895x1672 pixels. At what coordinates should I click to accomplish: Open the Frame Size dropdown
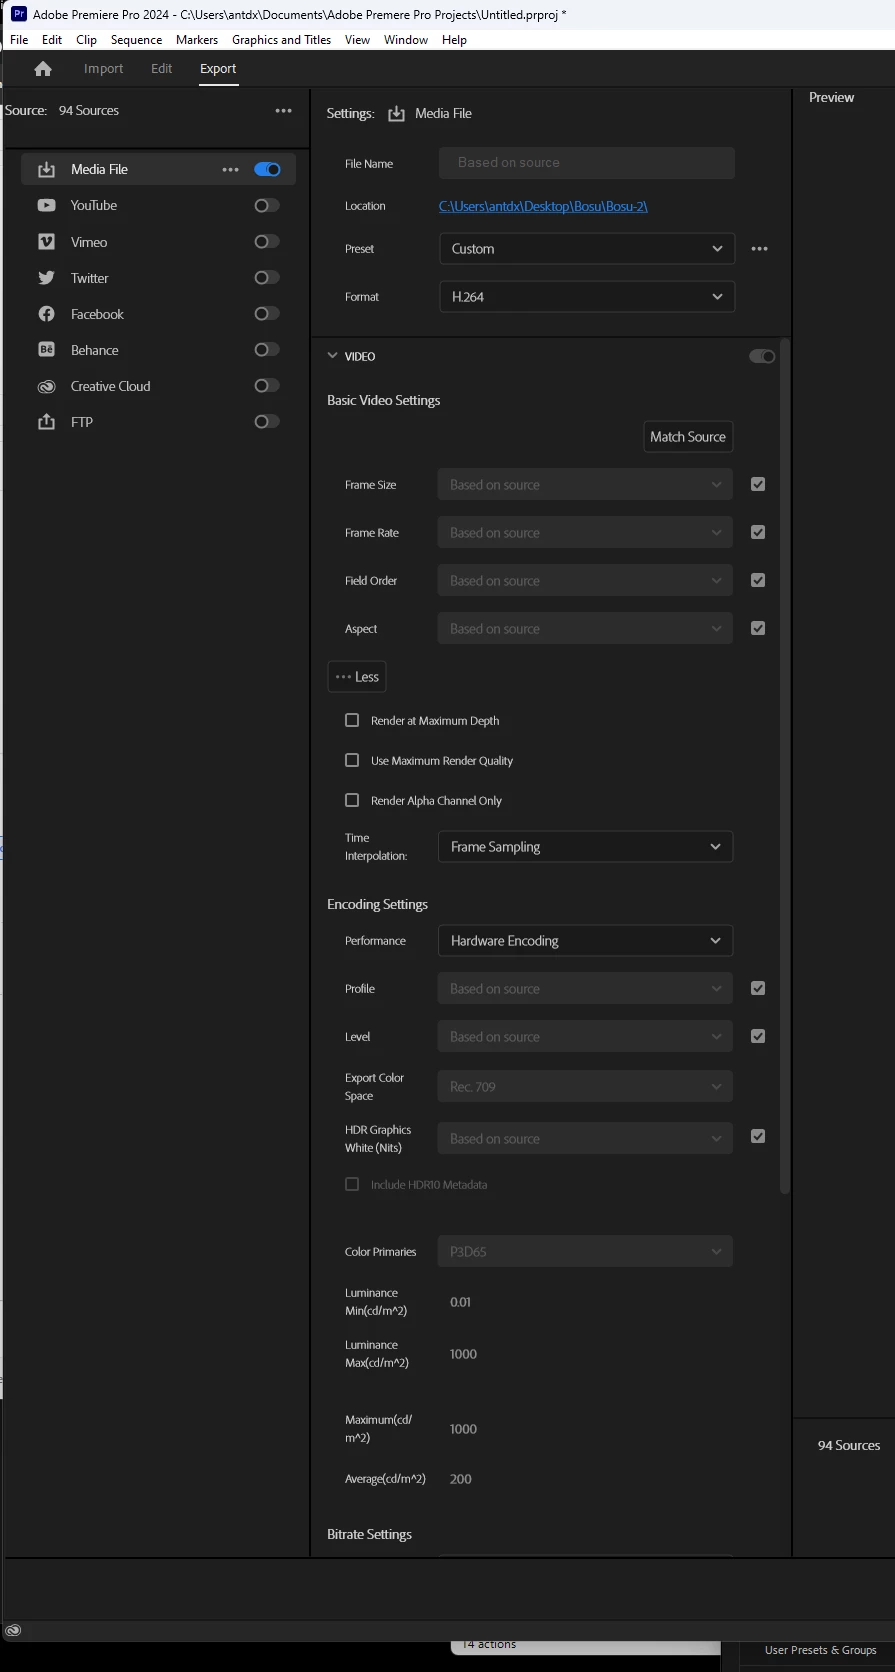click(586, 485)
